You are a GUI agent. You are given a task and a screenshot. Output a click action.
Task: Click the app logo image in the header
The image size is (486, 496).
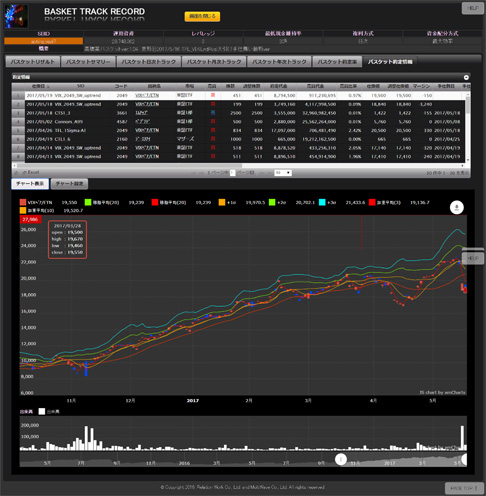(16, 16)
